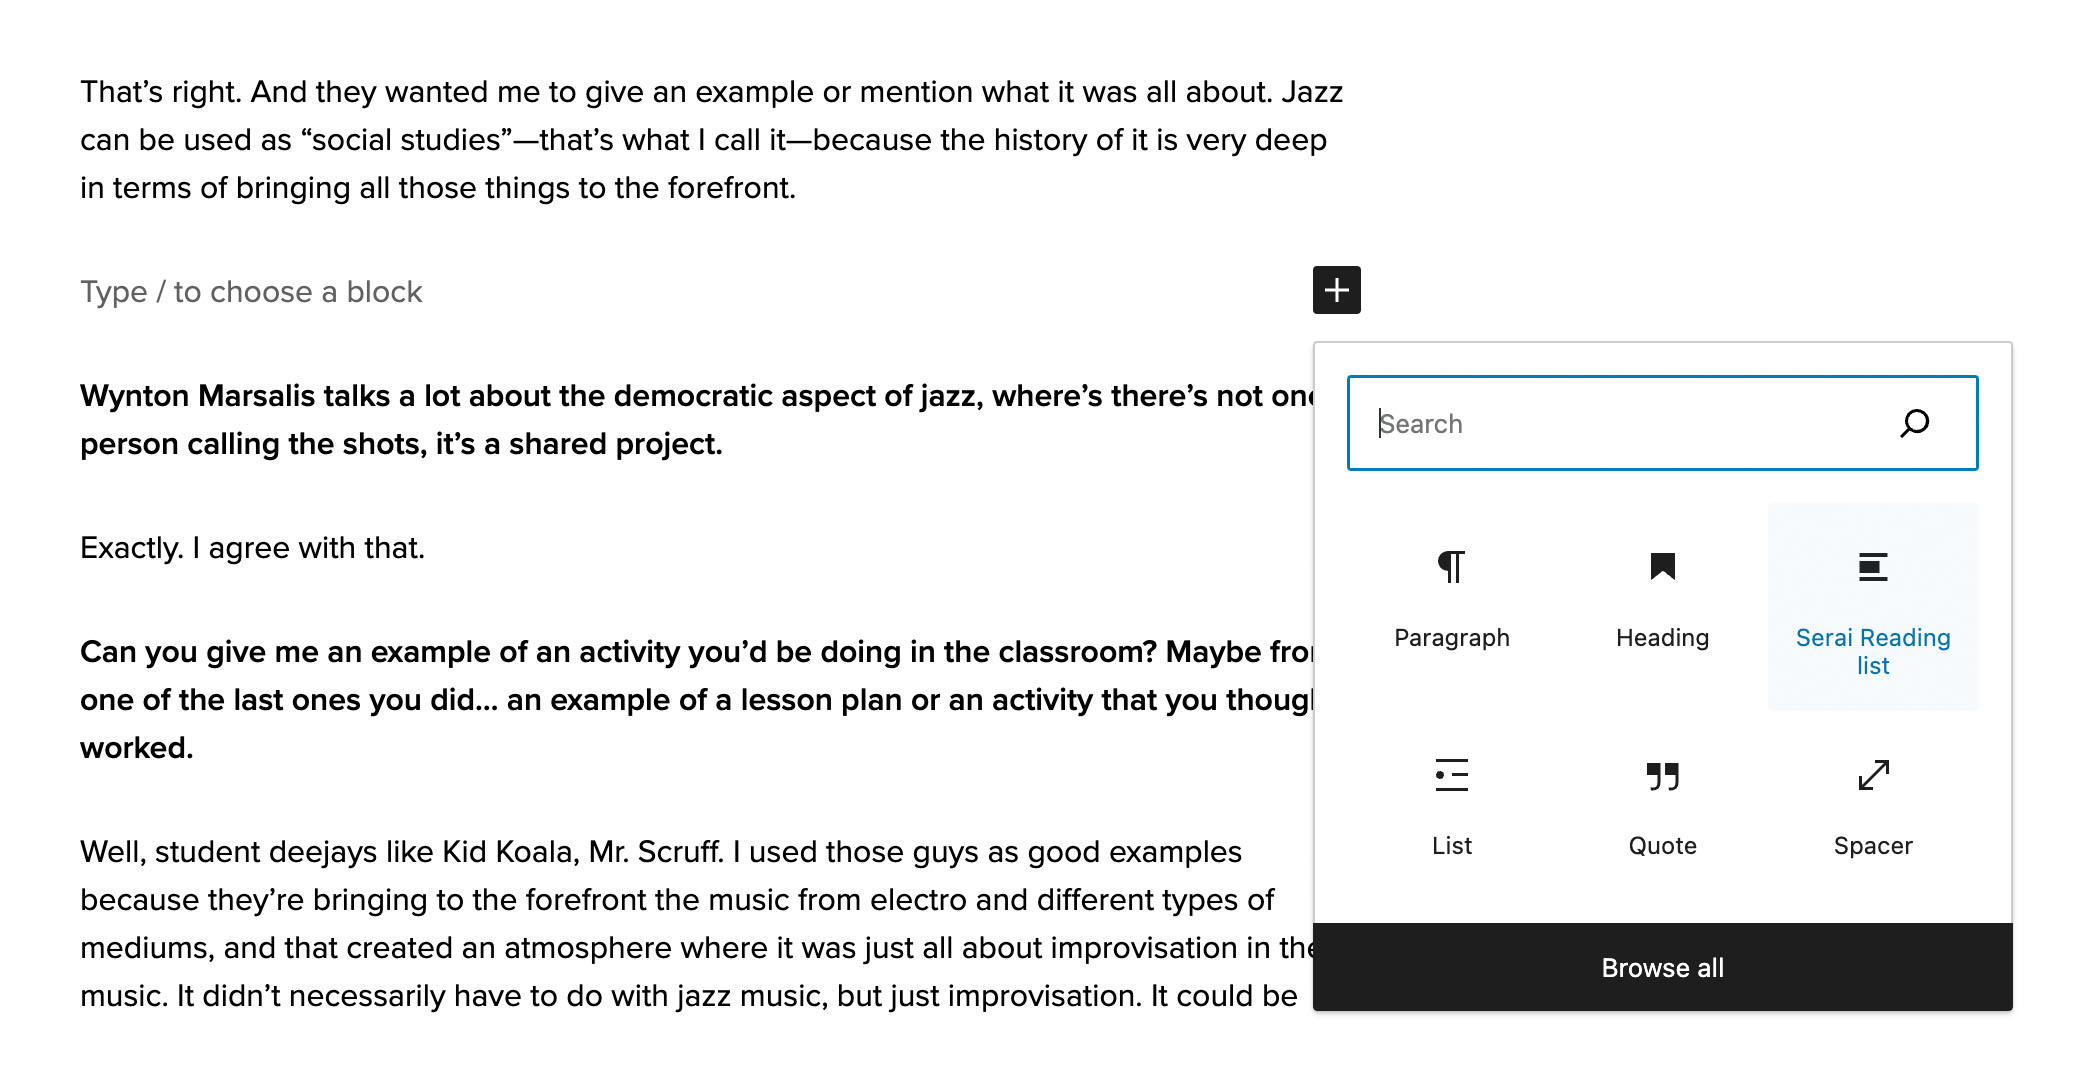Pick the Quote block quotation-marks icon

click(x=1662, y=775)
